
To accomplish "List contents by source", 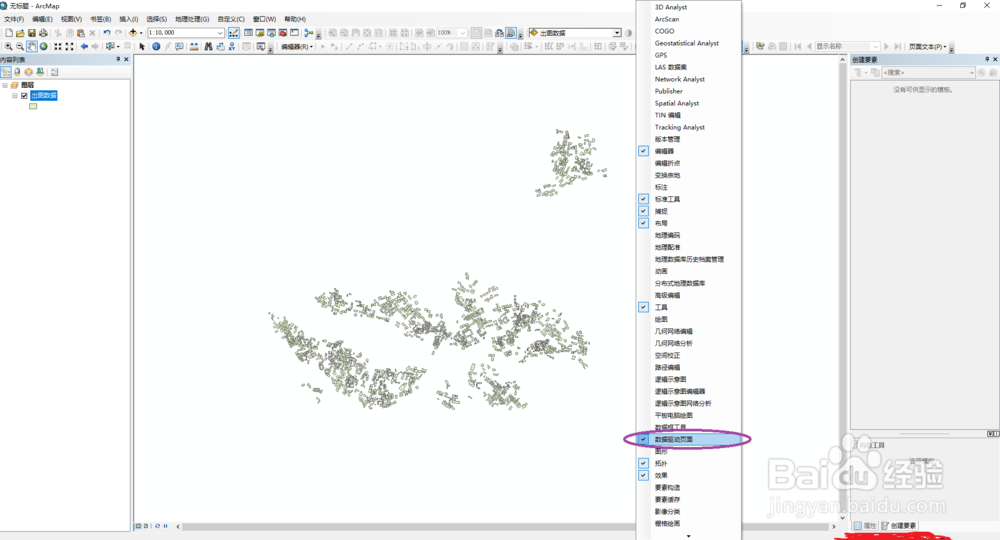I will tap(17, 72).
